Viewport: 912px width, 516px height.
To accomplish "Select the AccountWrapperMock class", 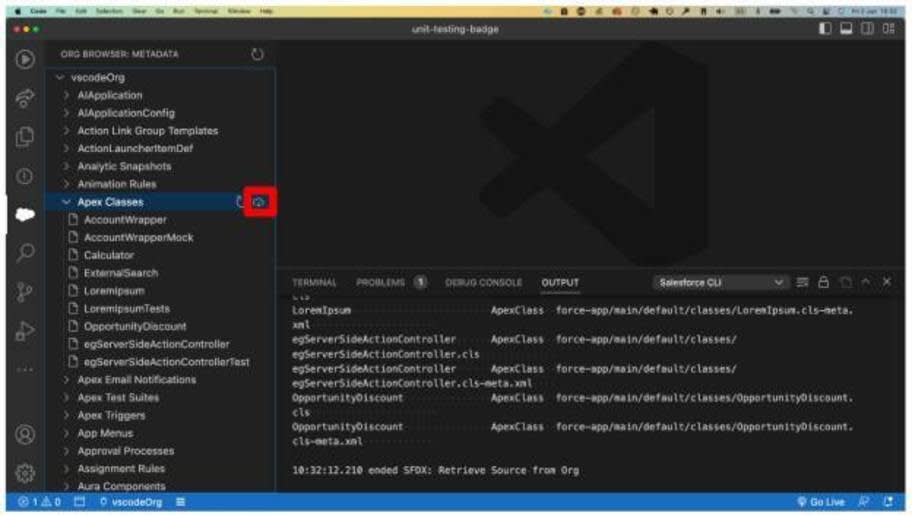I will 161,238.
